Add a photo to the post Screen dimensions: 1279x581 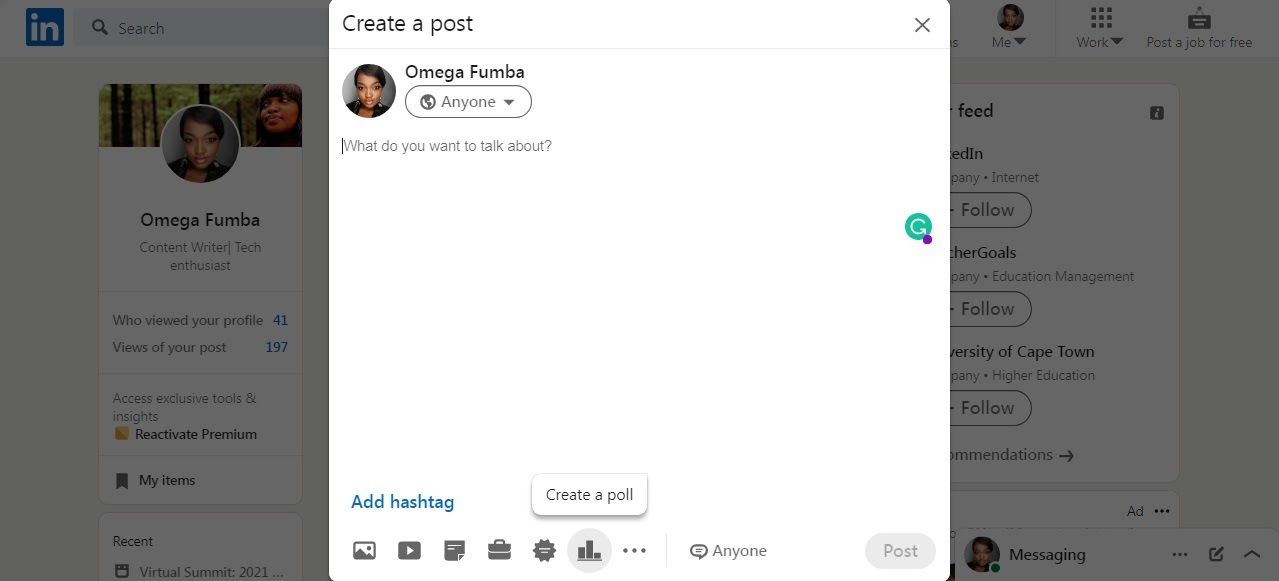pyautogui.click(x=363, y=550)
